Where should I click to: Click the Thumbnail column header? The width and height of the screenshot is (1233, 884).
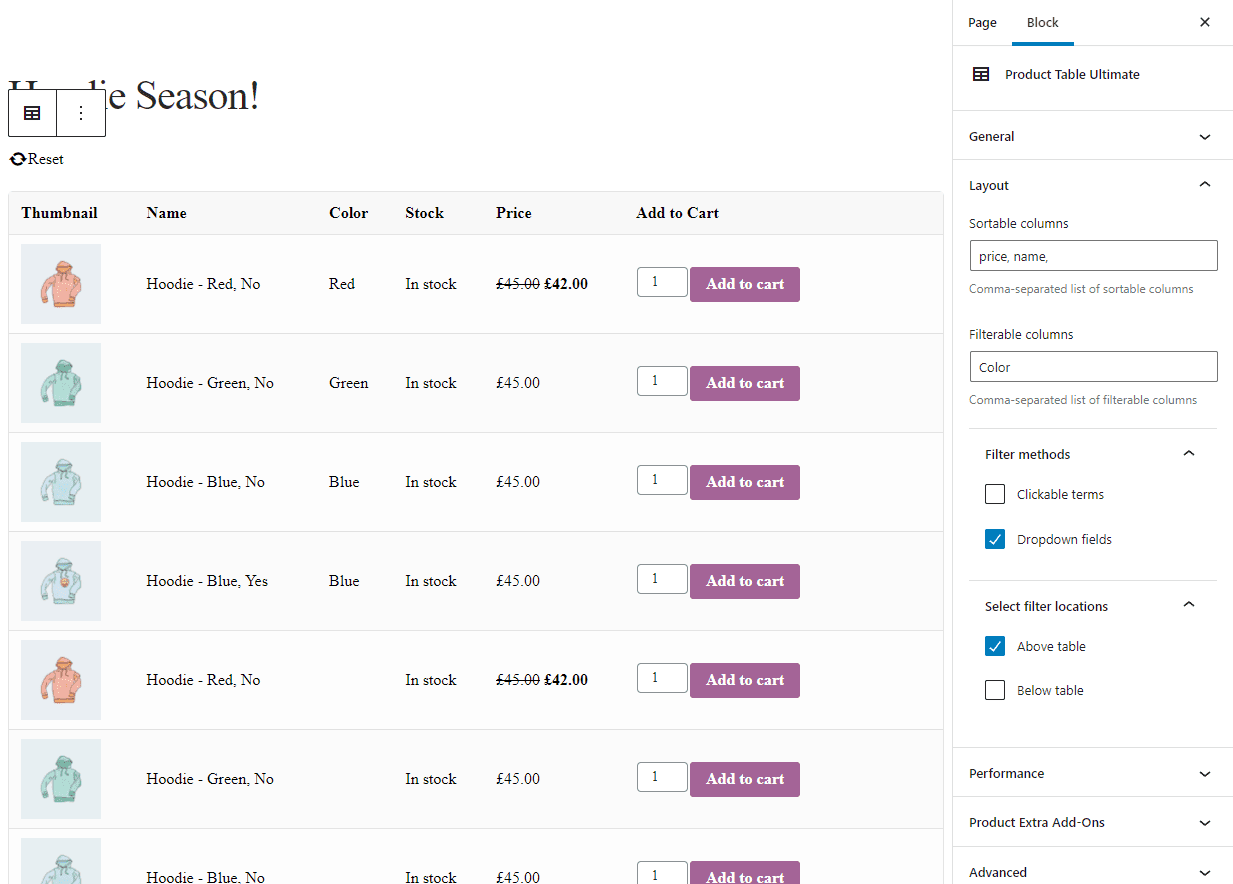point(59,213)
